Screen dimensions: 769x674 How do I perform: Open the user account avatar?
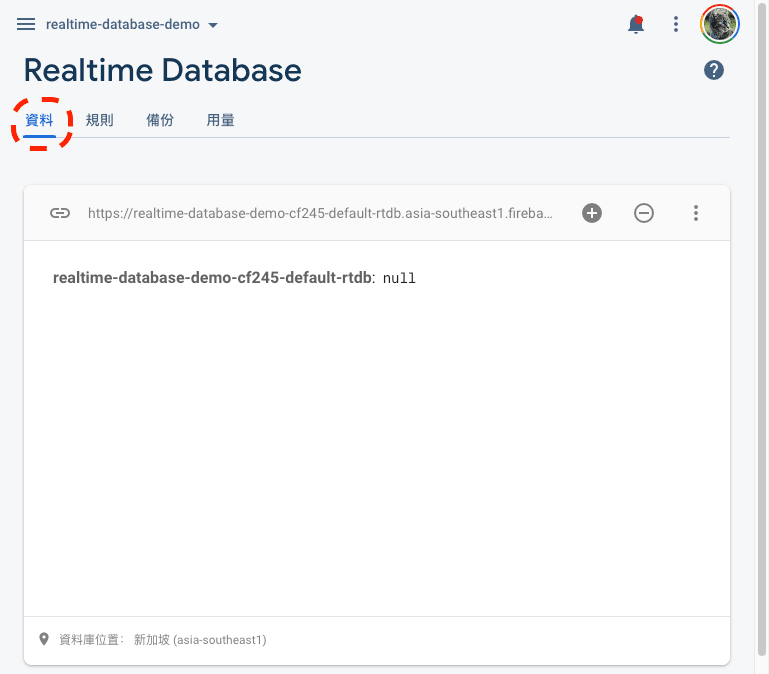coord(719,24)
